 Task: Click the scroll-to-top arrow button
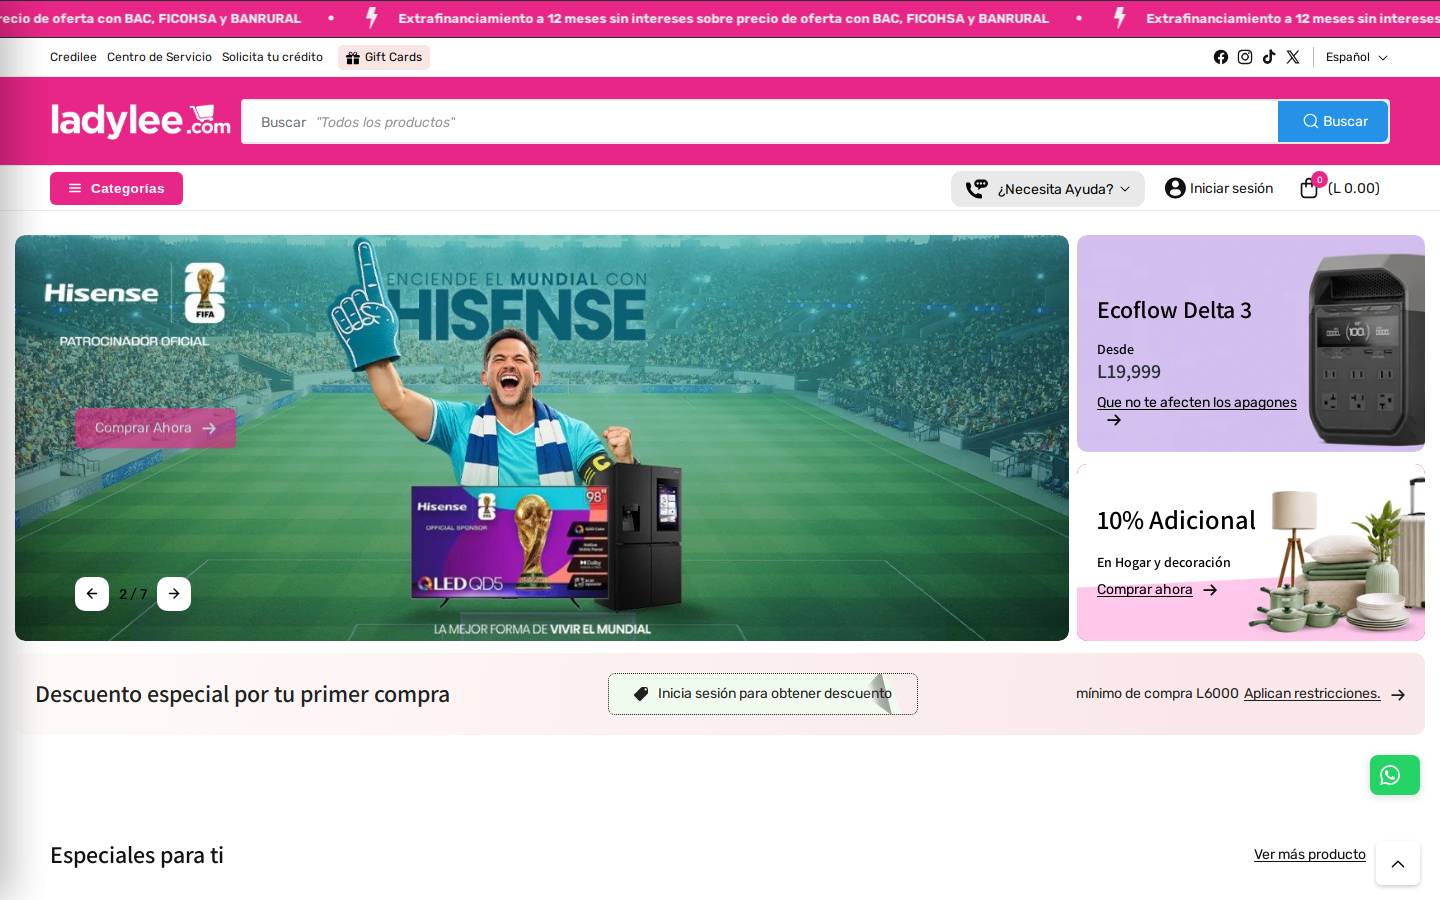coord(1397,864)
